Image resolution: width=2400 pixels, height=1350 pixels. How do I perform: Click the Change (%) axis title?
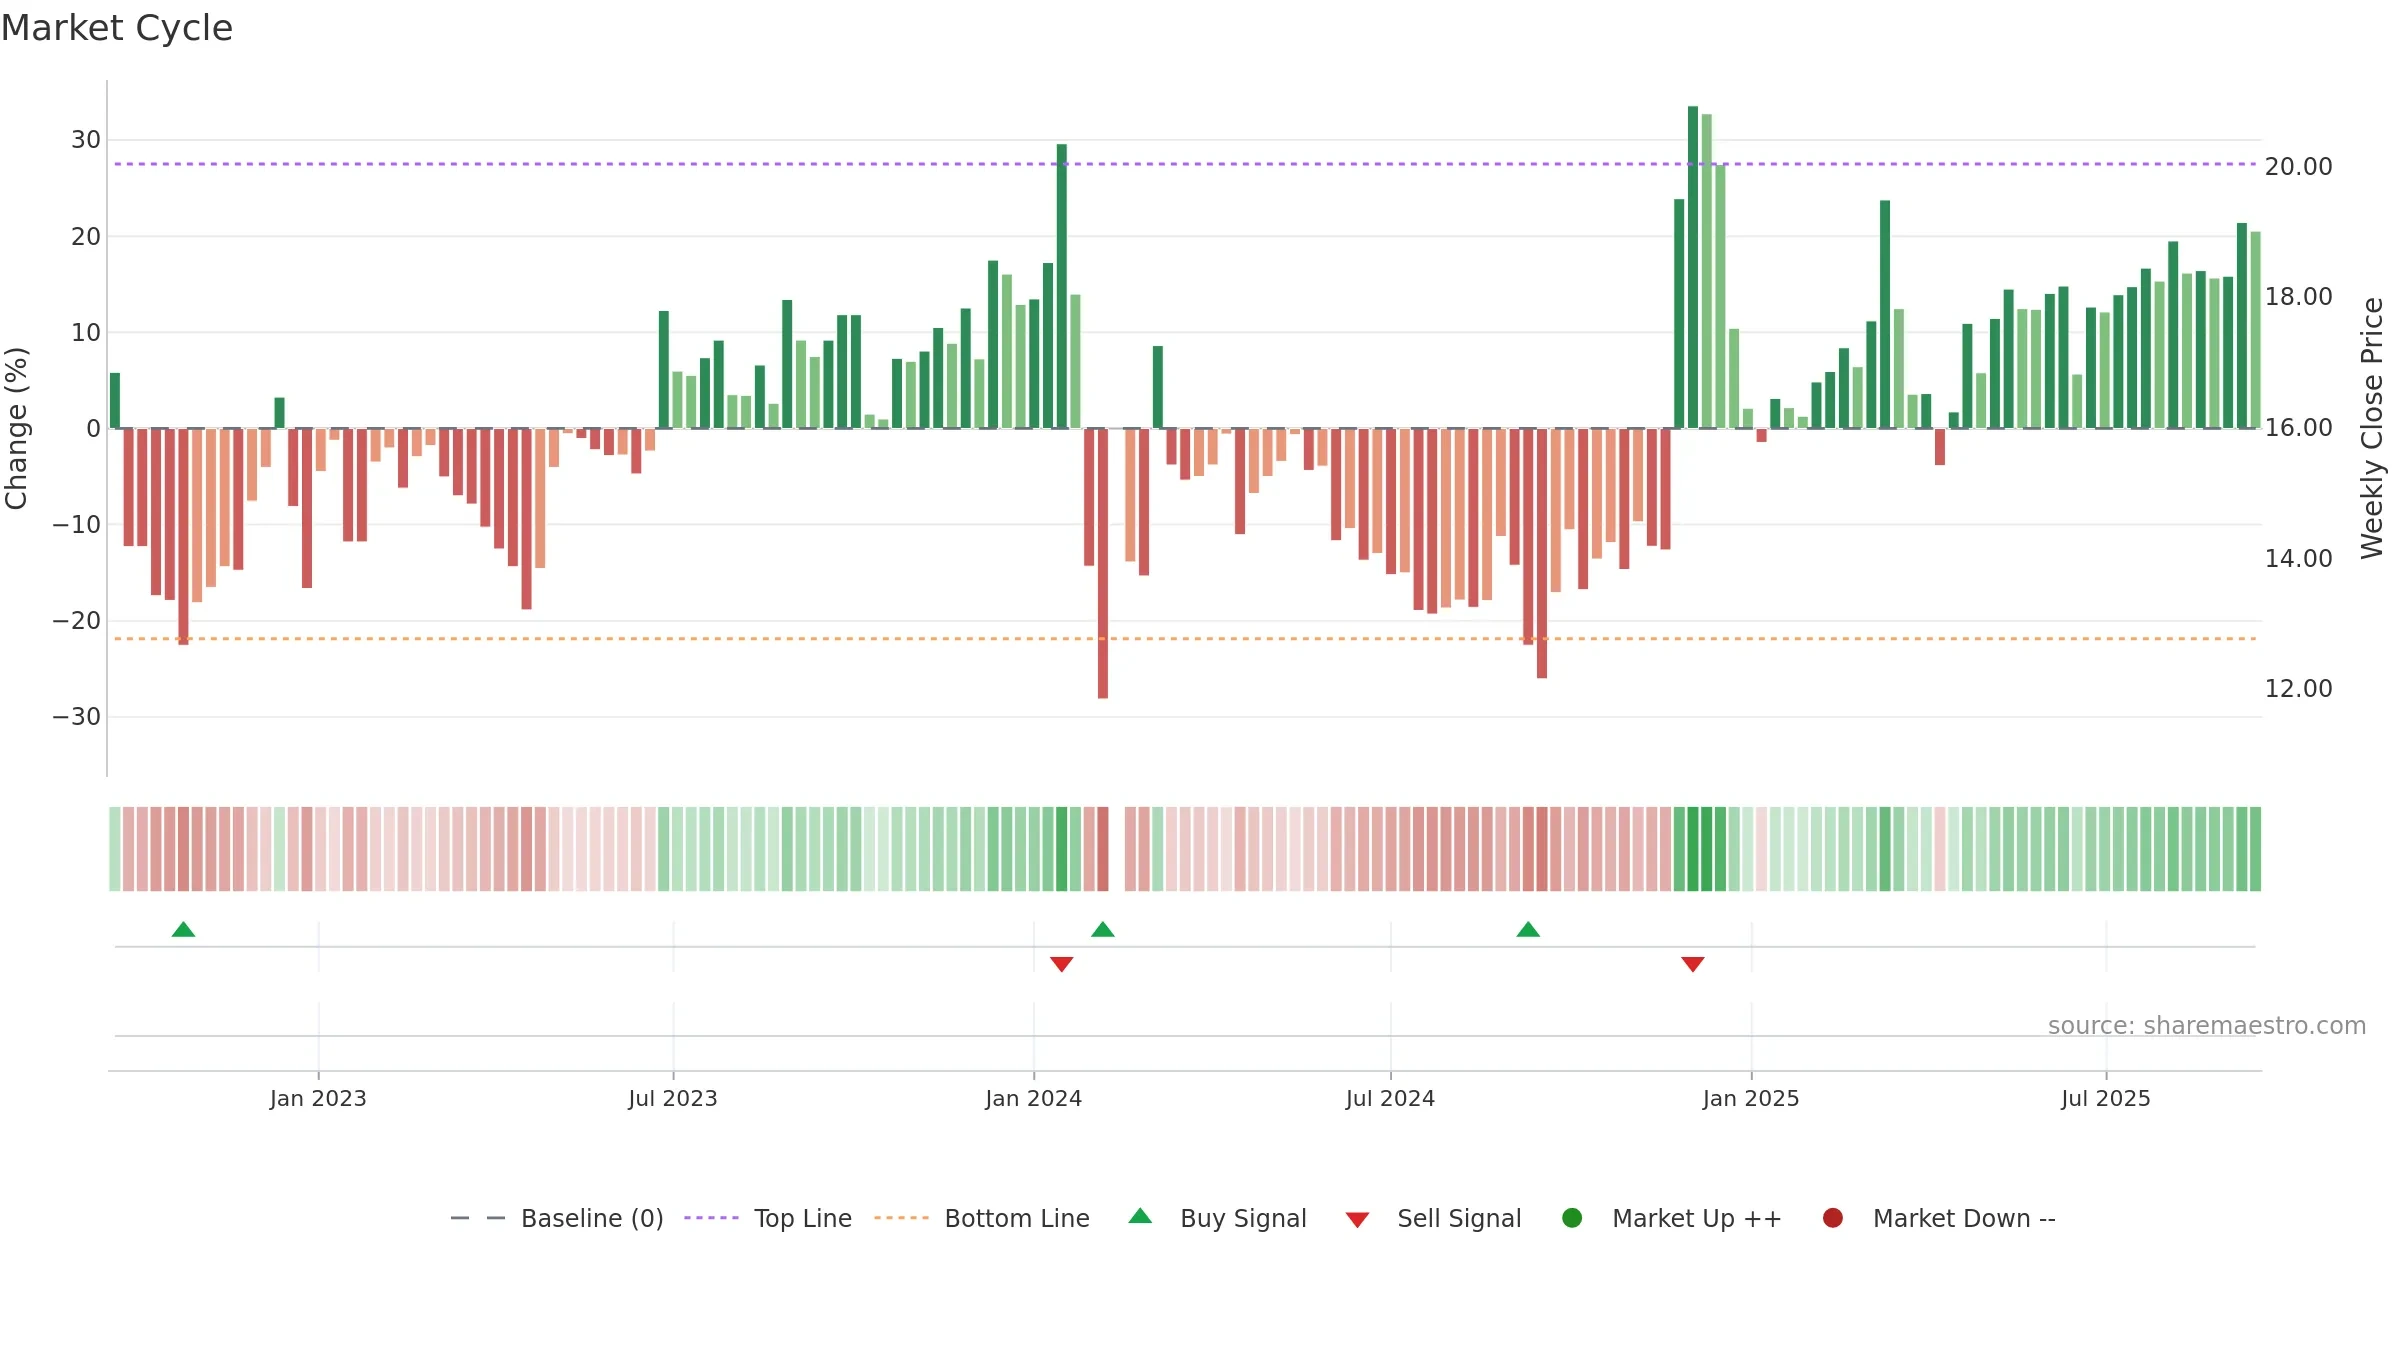(16, 428)
